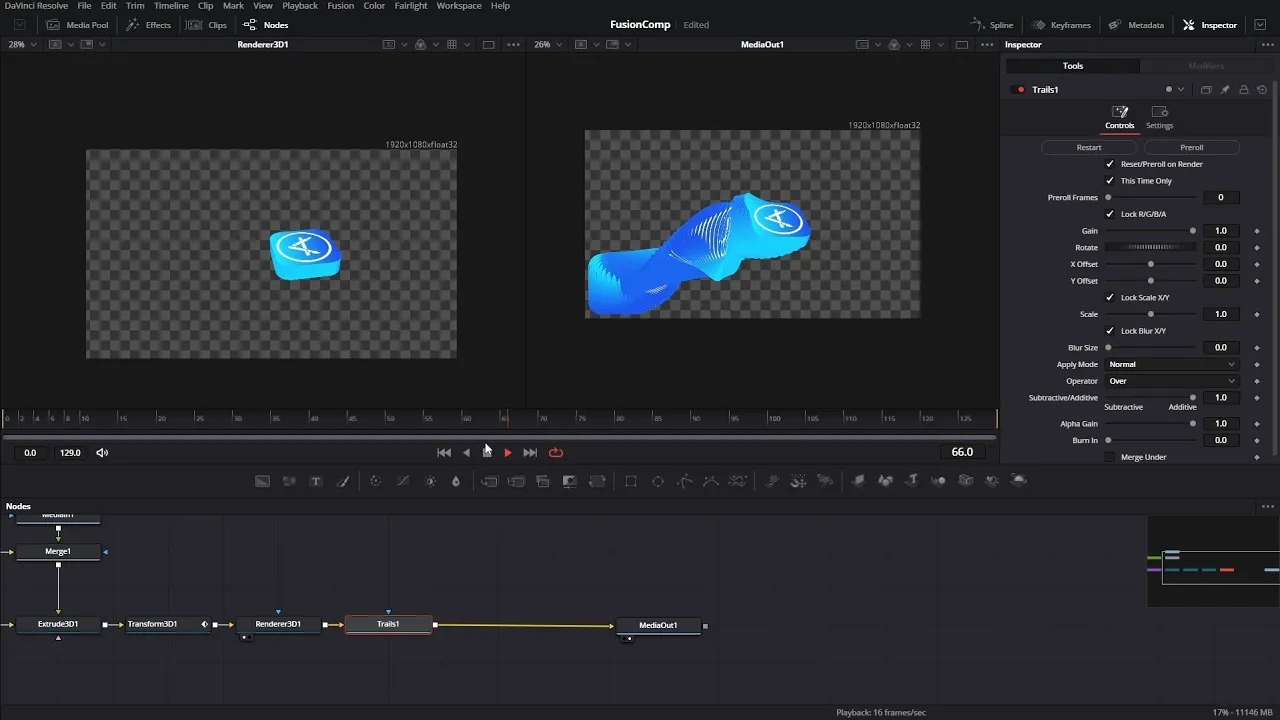Add a Text+ tool from the toolbar
This screenshot has height=720, width=1280.
pyautogui.click(x=316, y=481)
